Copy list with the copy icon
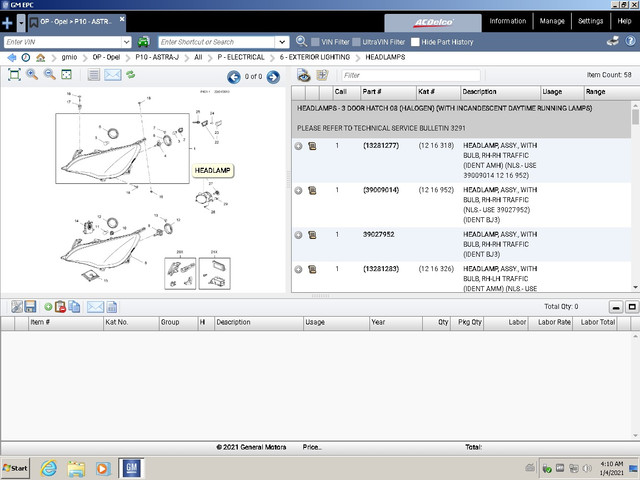This screenshot has width=640, height=480. coord(74,307)
